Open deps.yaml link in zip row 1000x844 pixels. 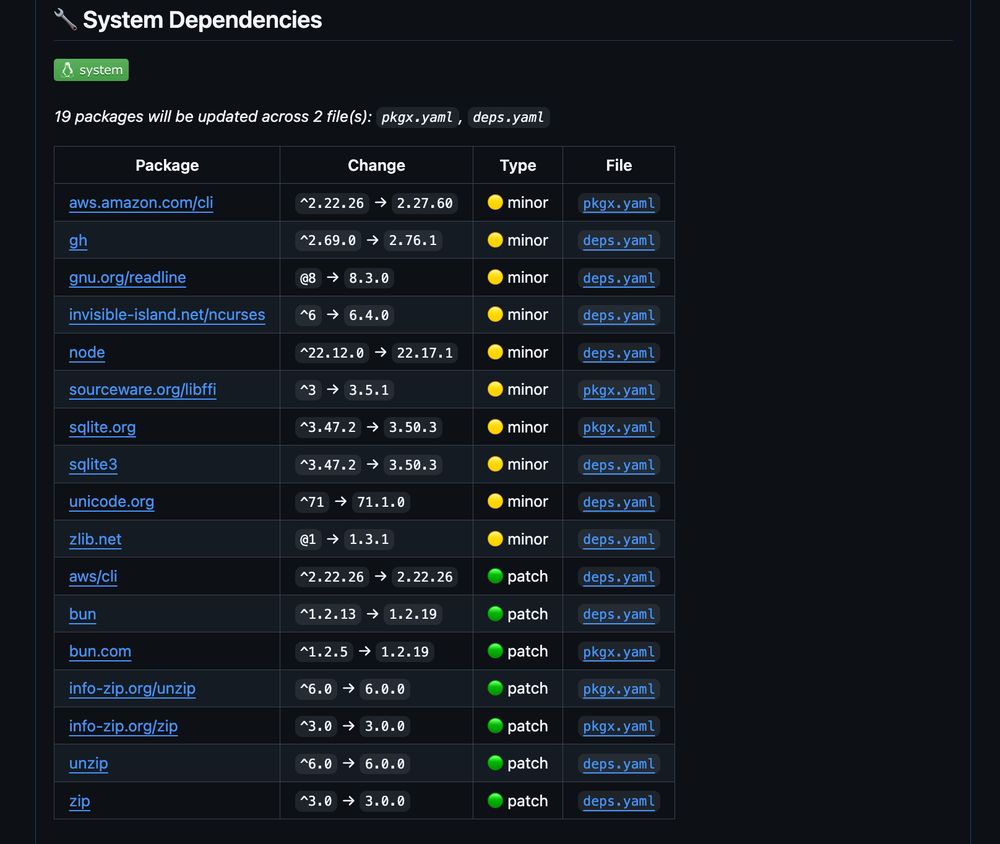[619, 801]
